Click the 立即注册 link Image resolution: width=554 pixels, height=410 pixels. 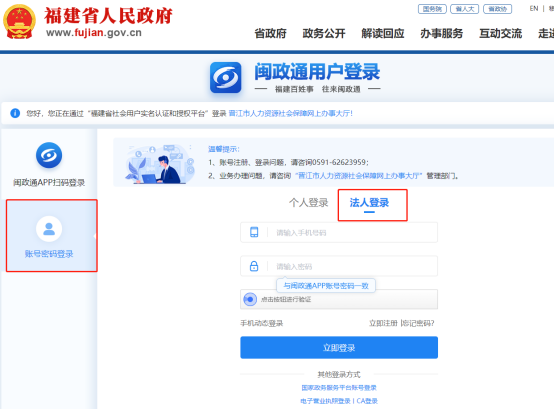pyautogui.click(x=383, y=323)
